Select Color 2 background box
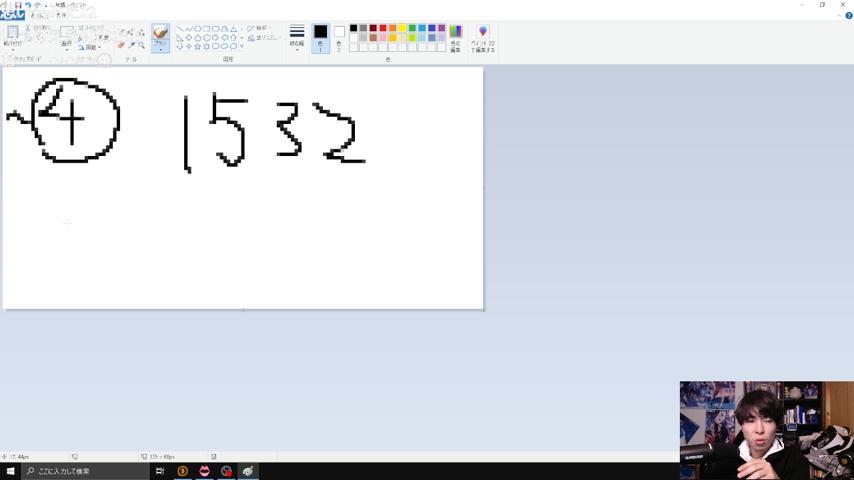 [339, 38]
